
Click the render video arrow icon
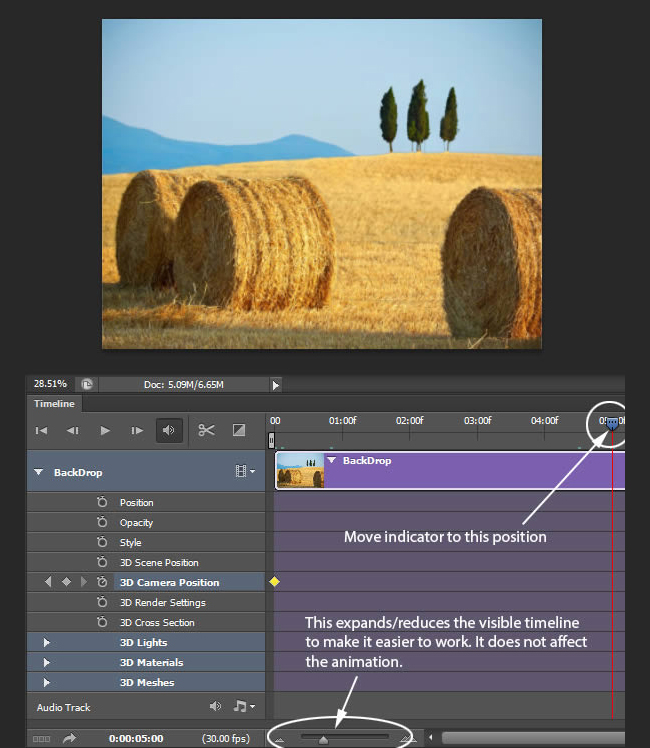[x=69, y=739]
